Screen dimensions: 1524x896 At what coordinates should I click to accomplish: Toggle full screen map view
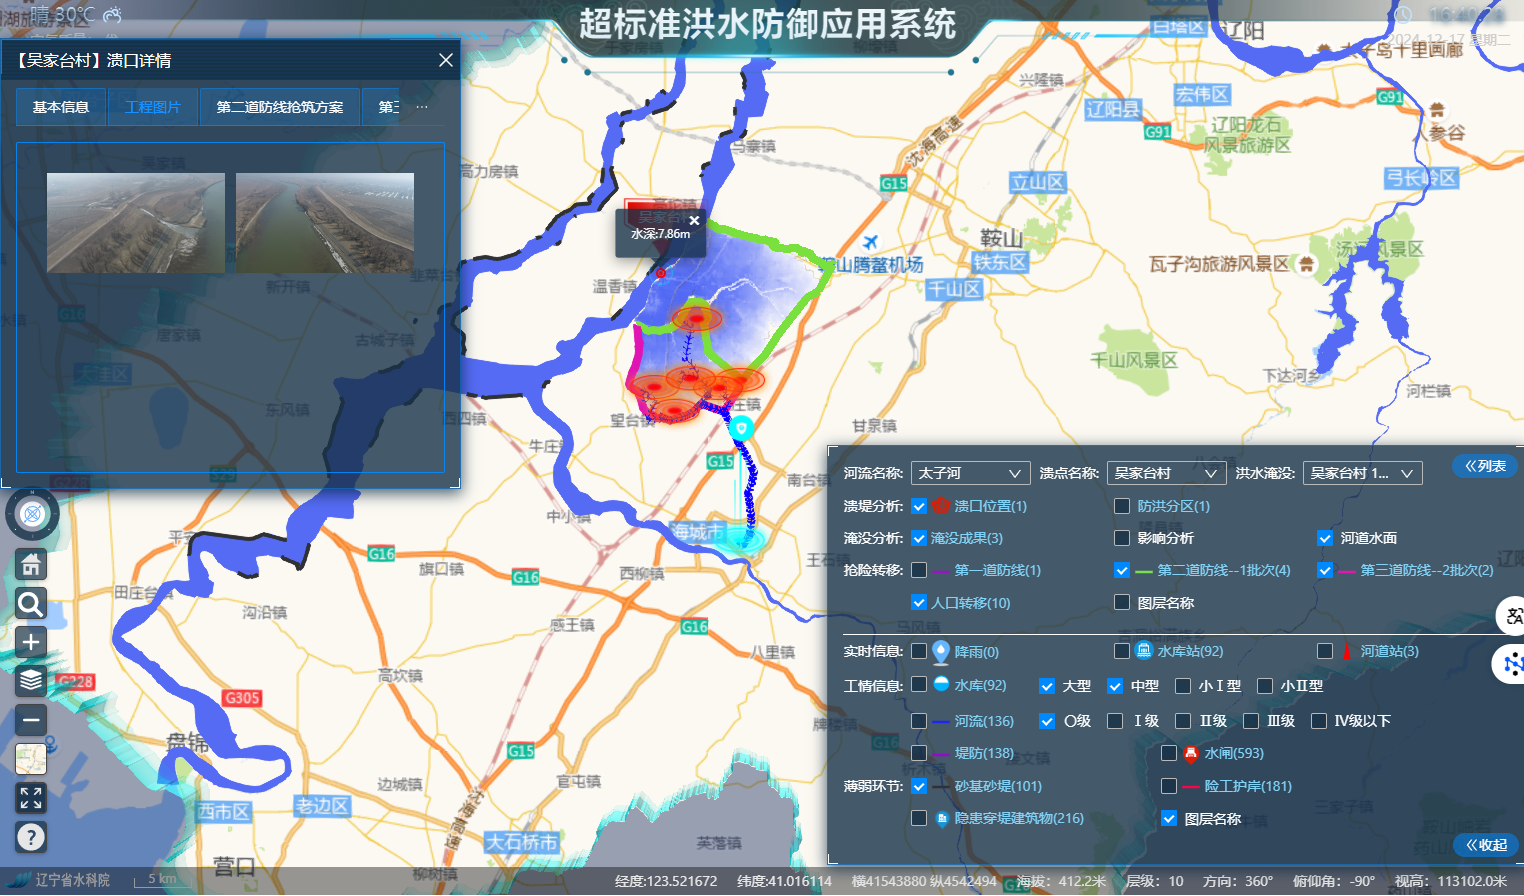pyautogui.click(x=31, y=797)
